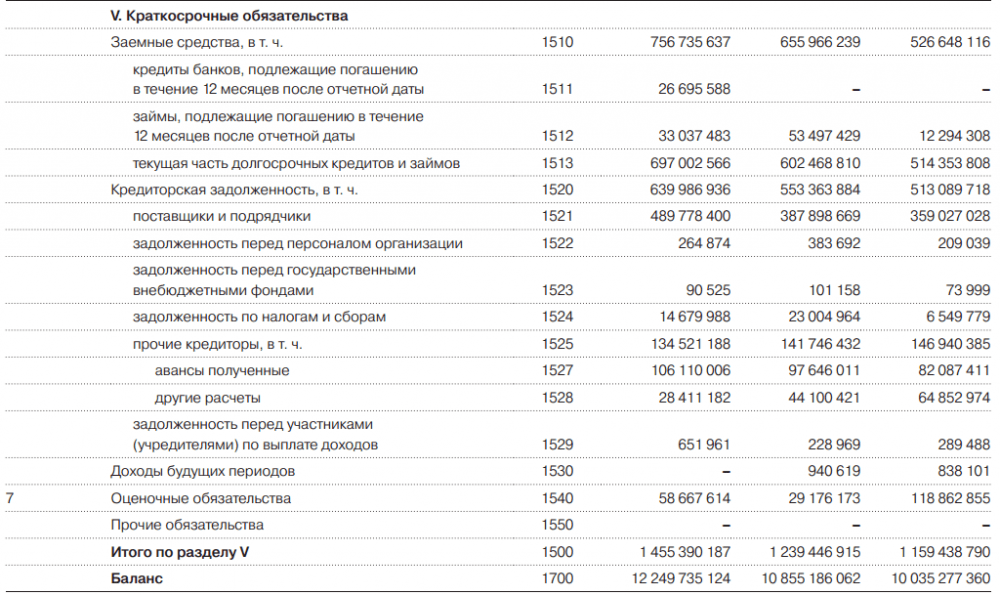This screenshot has height=595, width=1000.
Task: Click the section heading 'V. Краткосрочные обязательства'
Action: (x=229, y=16)
